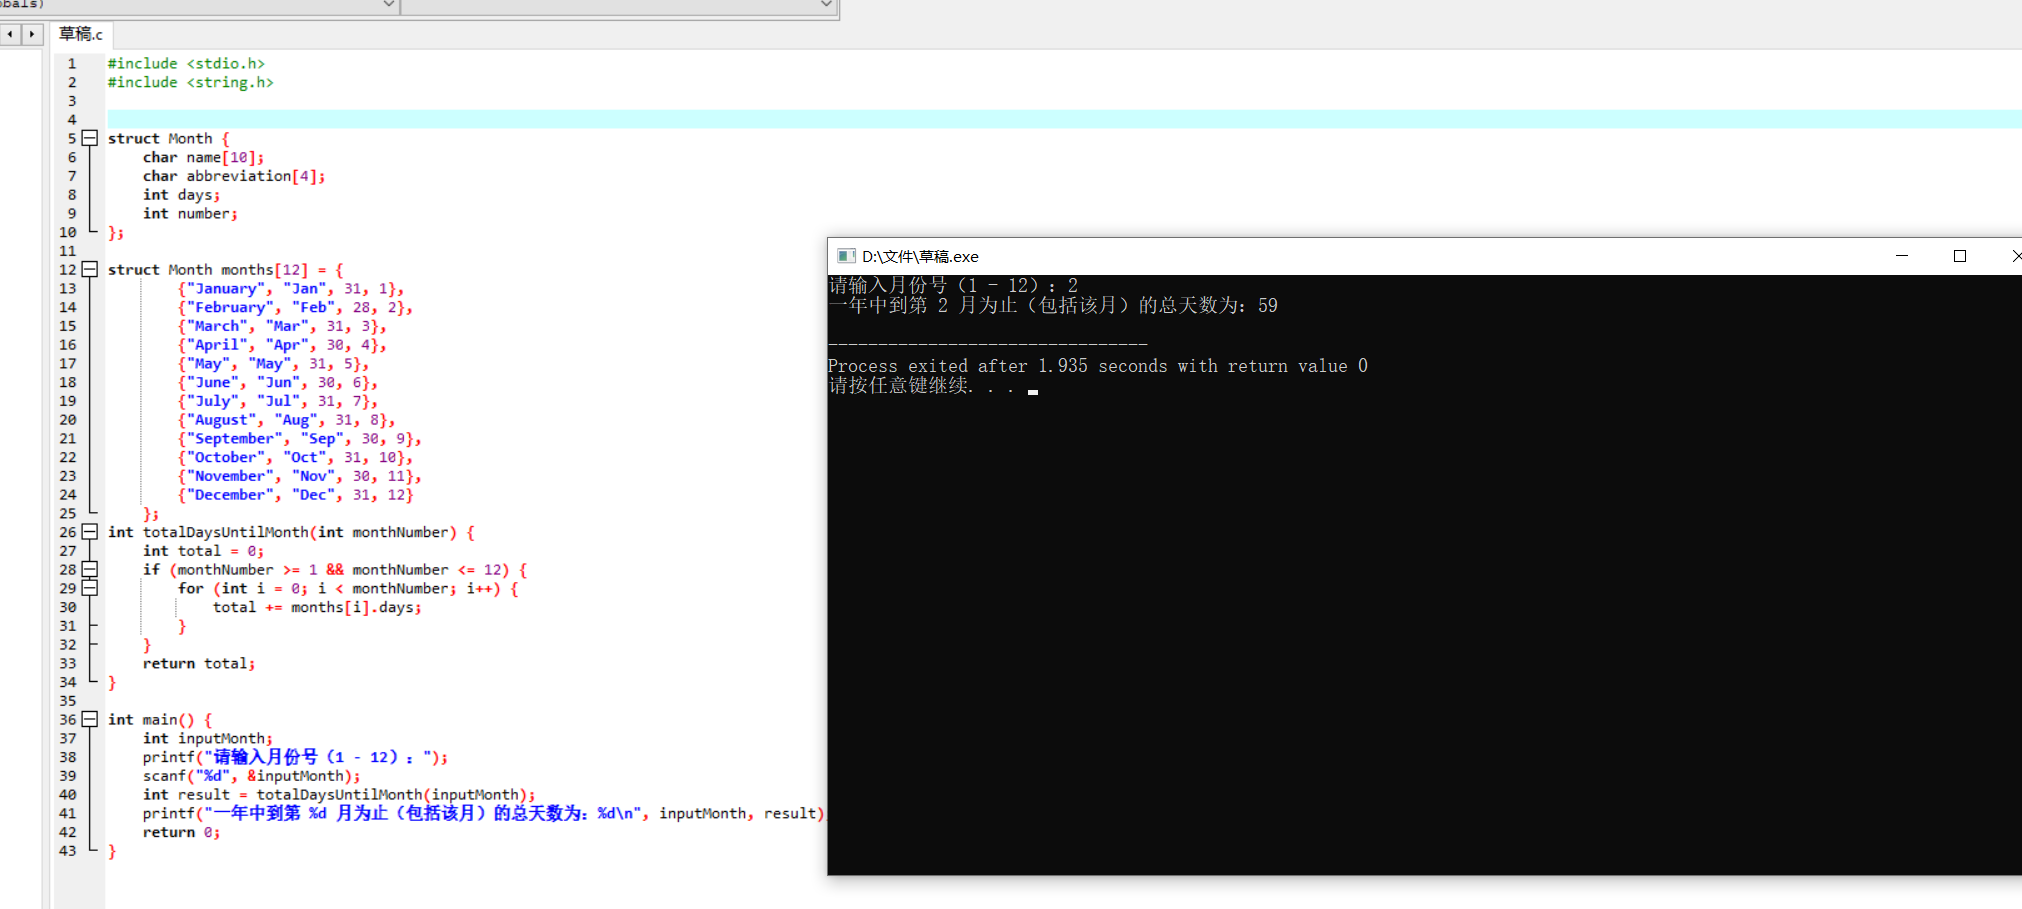Viewport: 2022px width, 909px height.
Task: Click the total += months[i].days statement
Action: [317, 607]
